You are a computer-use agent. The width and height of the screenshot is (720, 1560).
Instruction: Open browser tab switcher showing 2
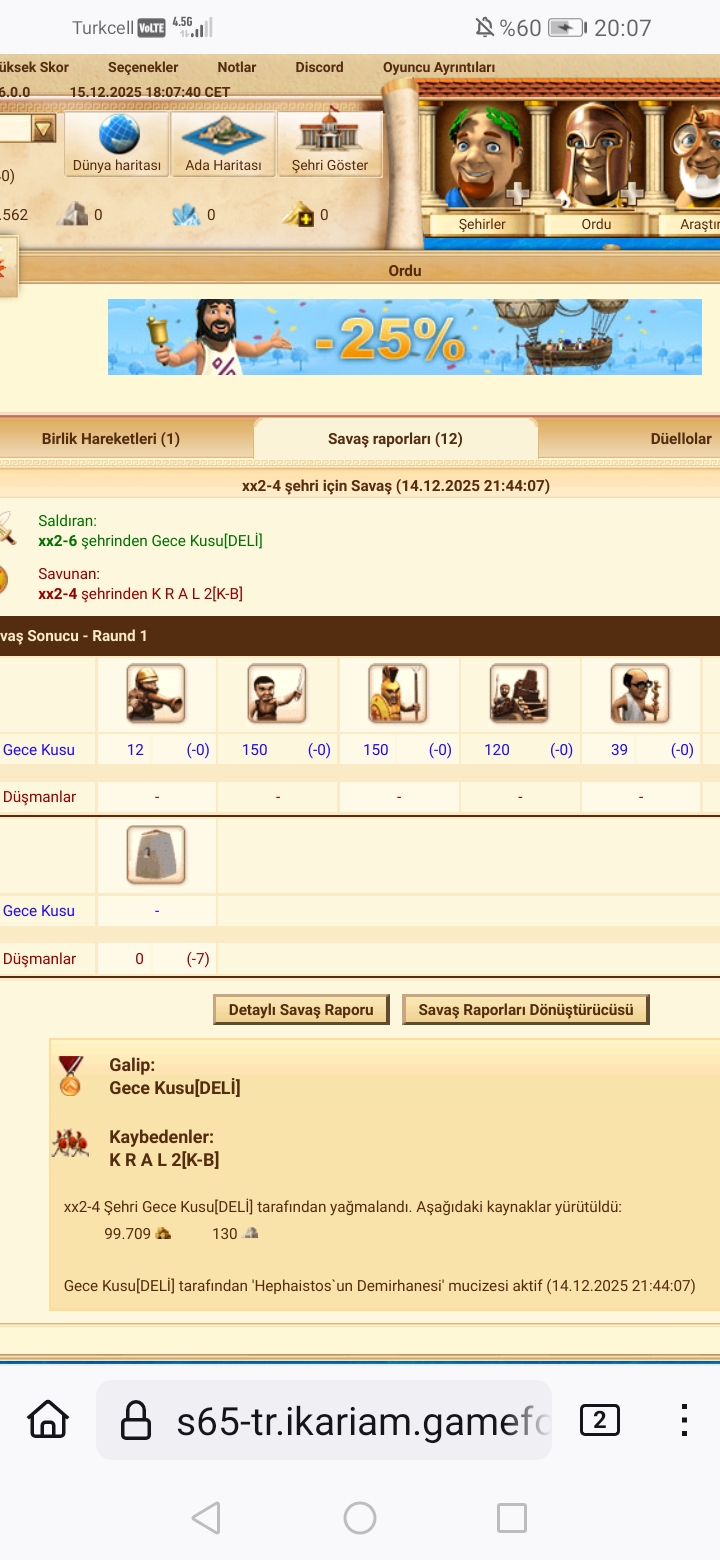pos(600,1420)
